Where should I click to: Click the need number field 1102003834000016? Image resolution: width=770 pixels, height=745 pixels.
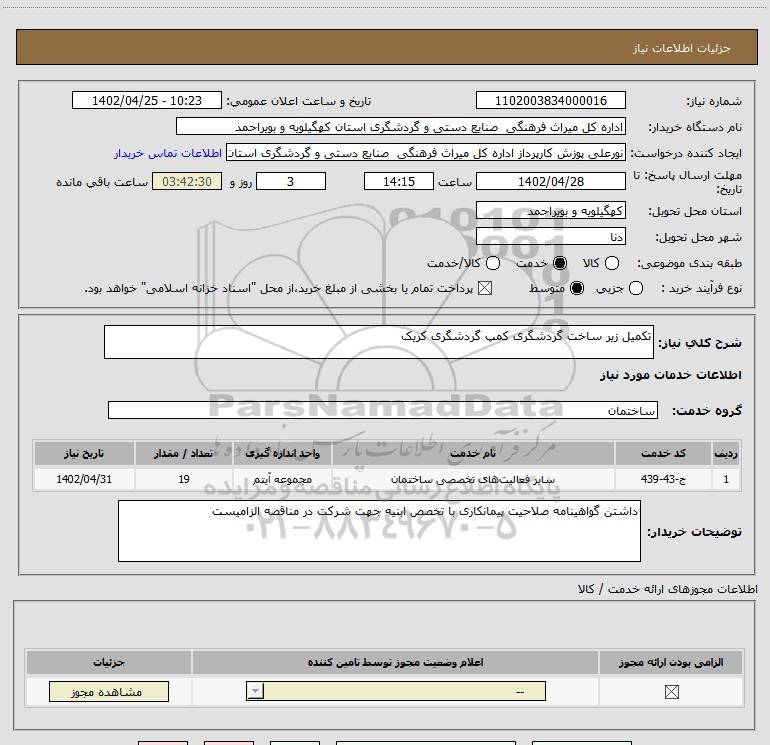click(x=550, y=100)
